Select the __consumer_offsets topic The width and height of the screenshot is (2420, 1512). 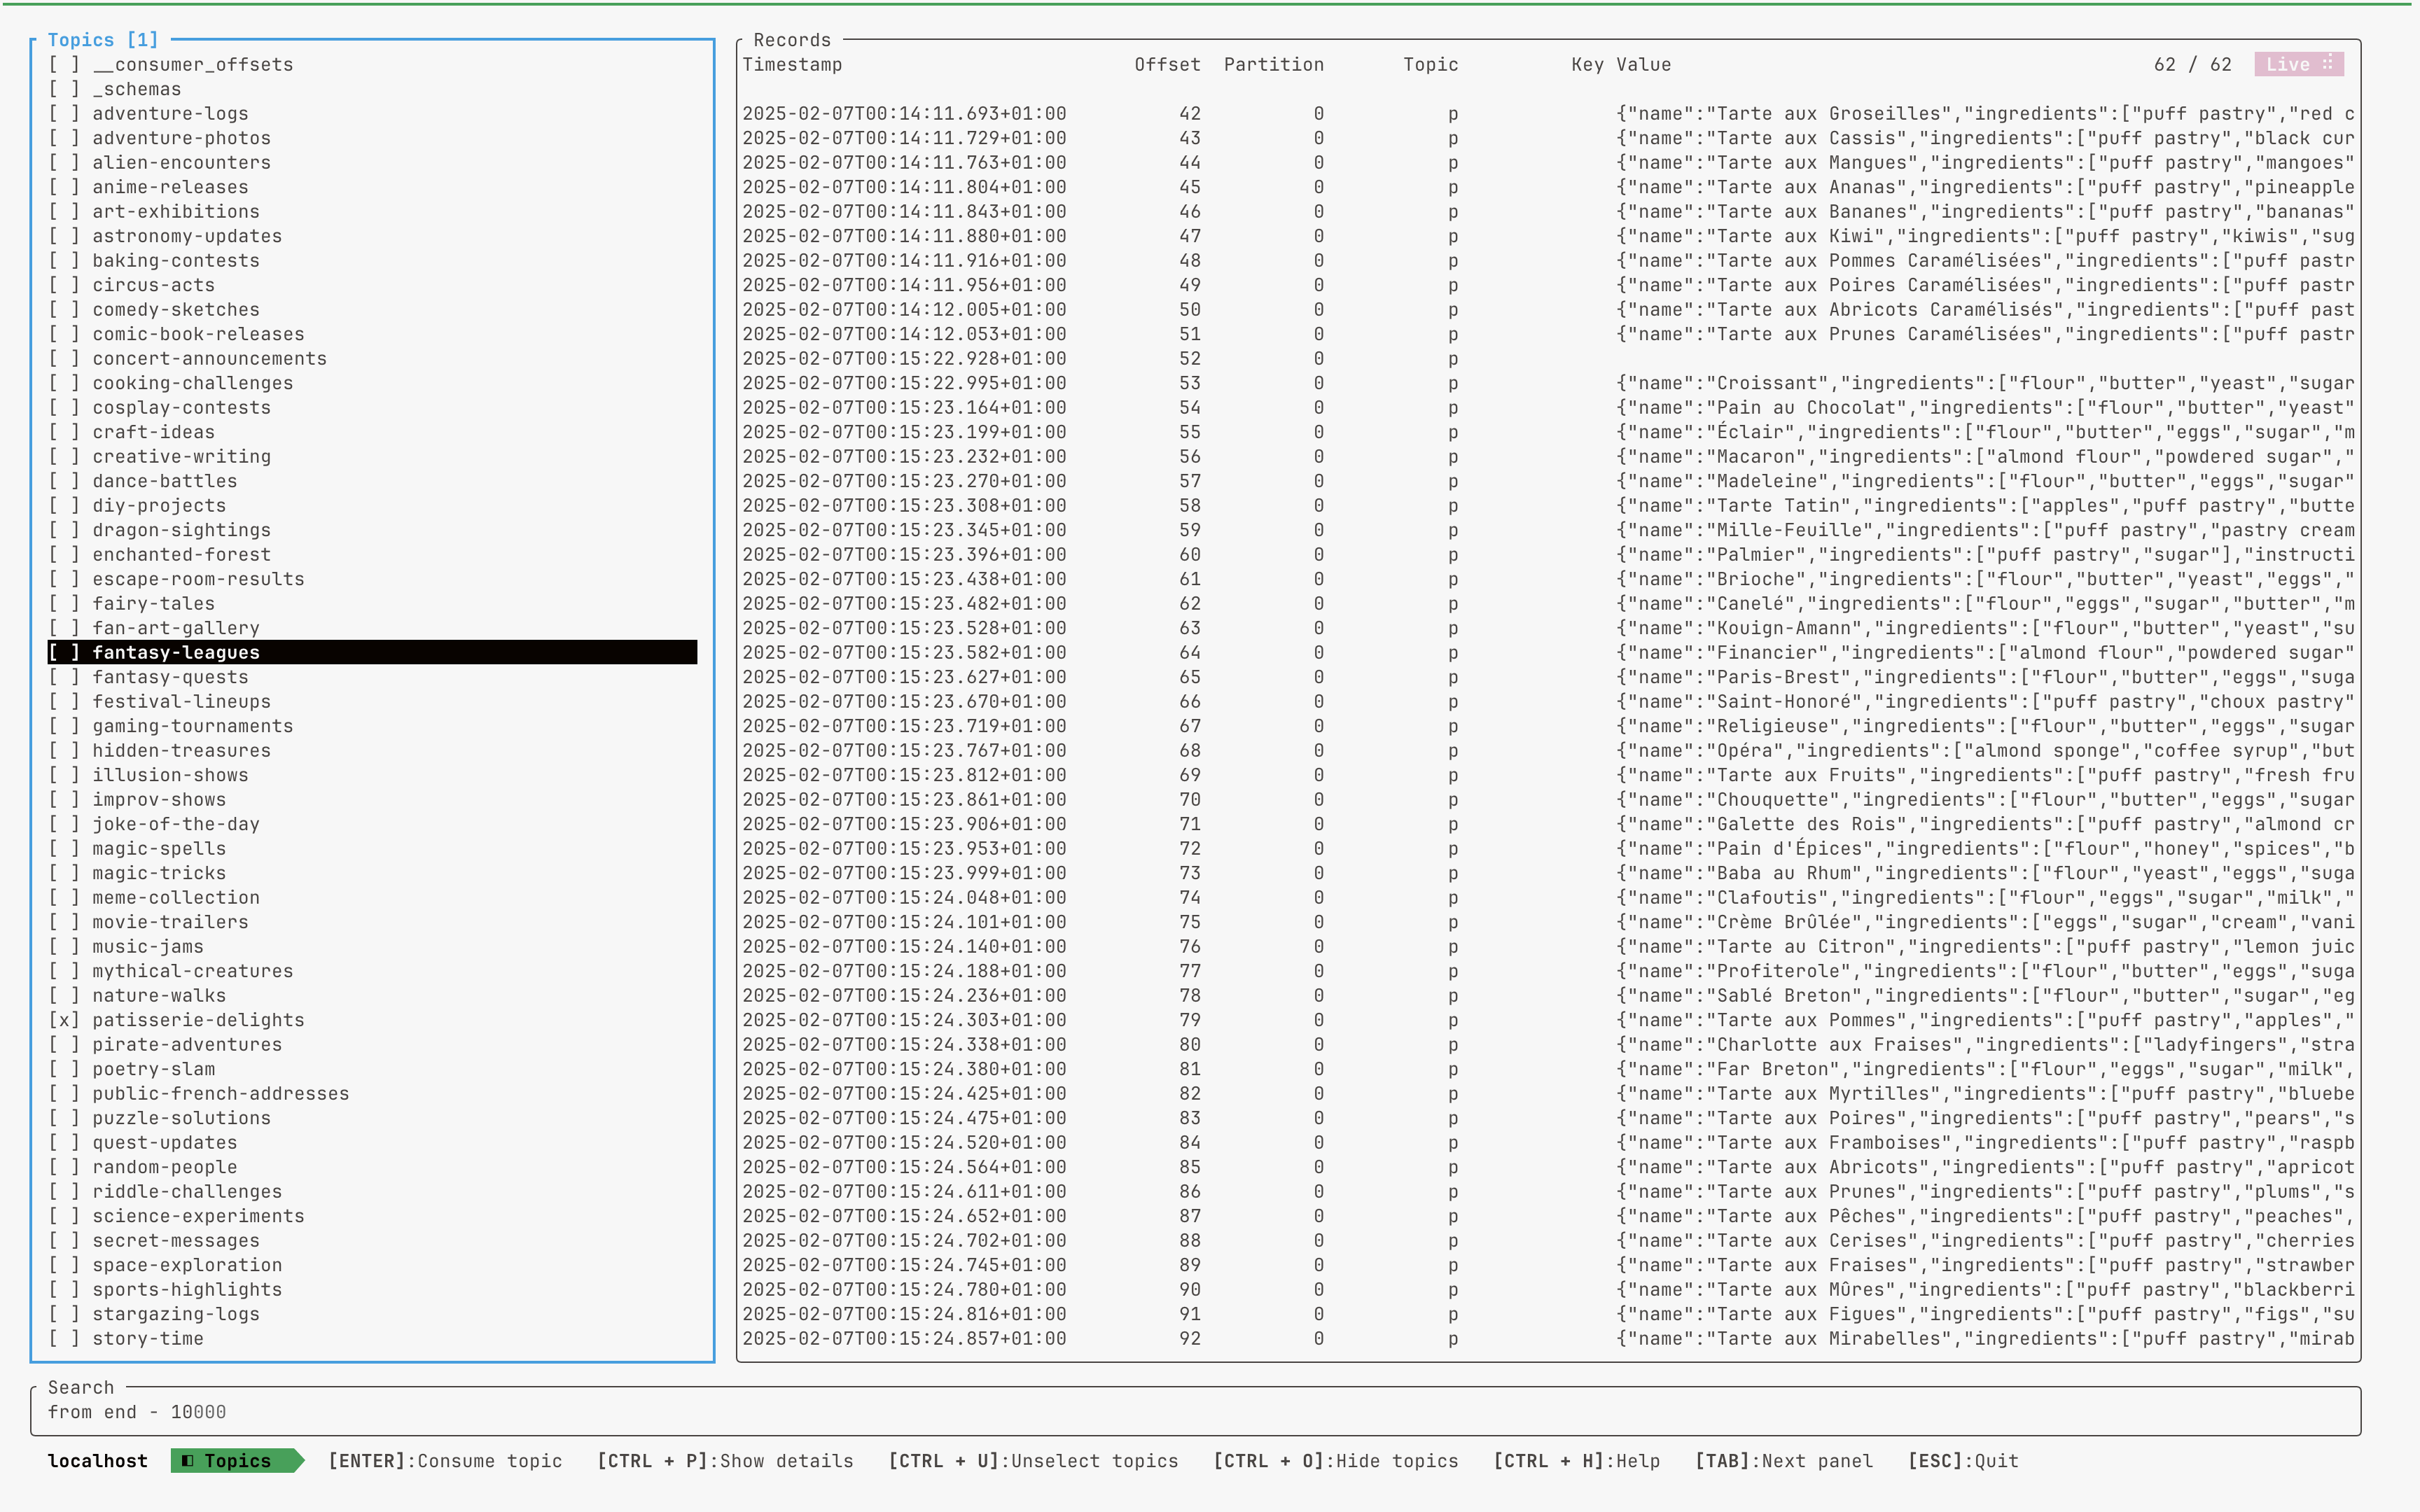pos(372,65)
